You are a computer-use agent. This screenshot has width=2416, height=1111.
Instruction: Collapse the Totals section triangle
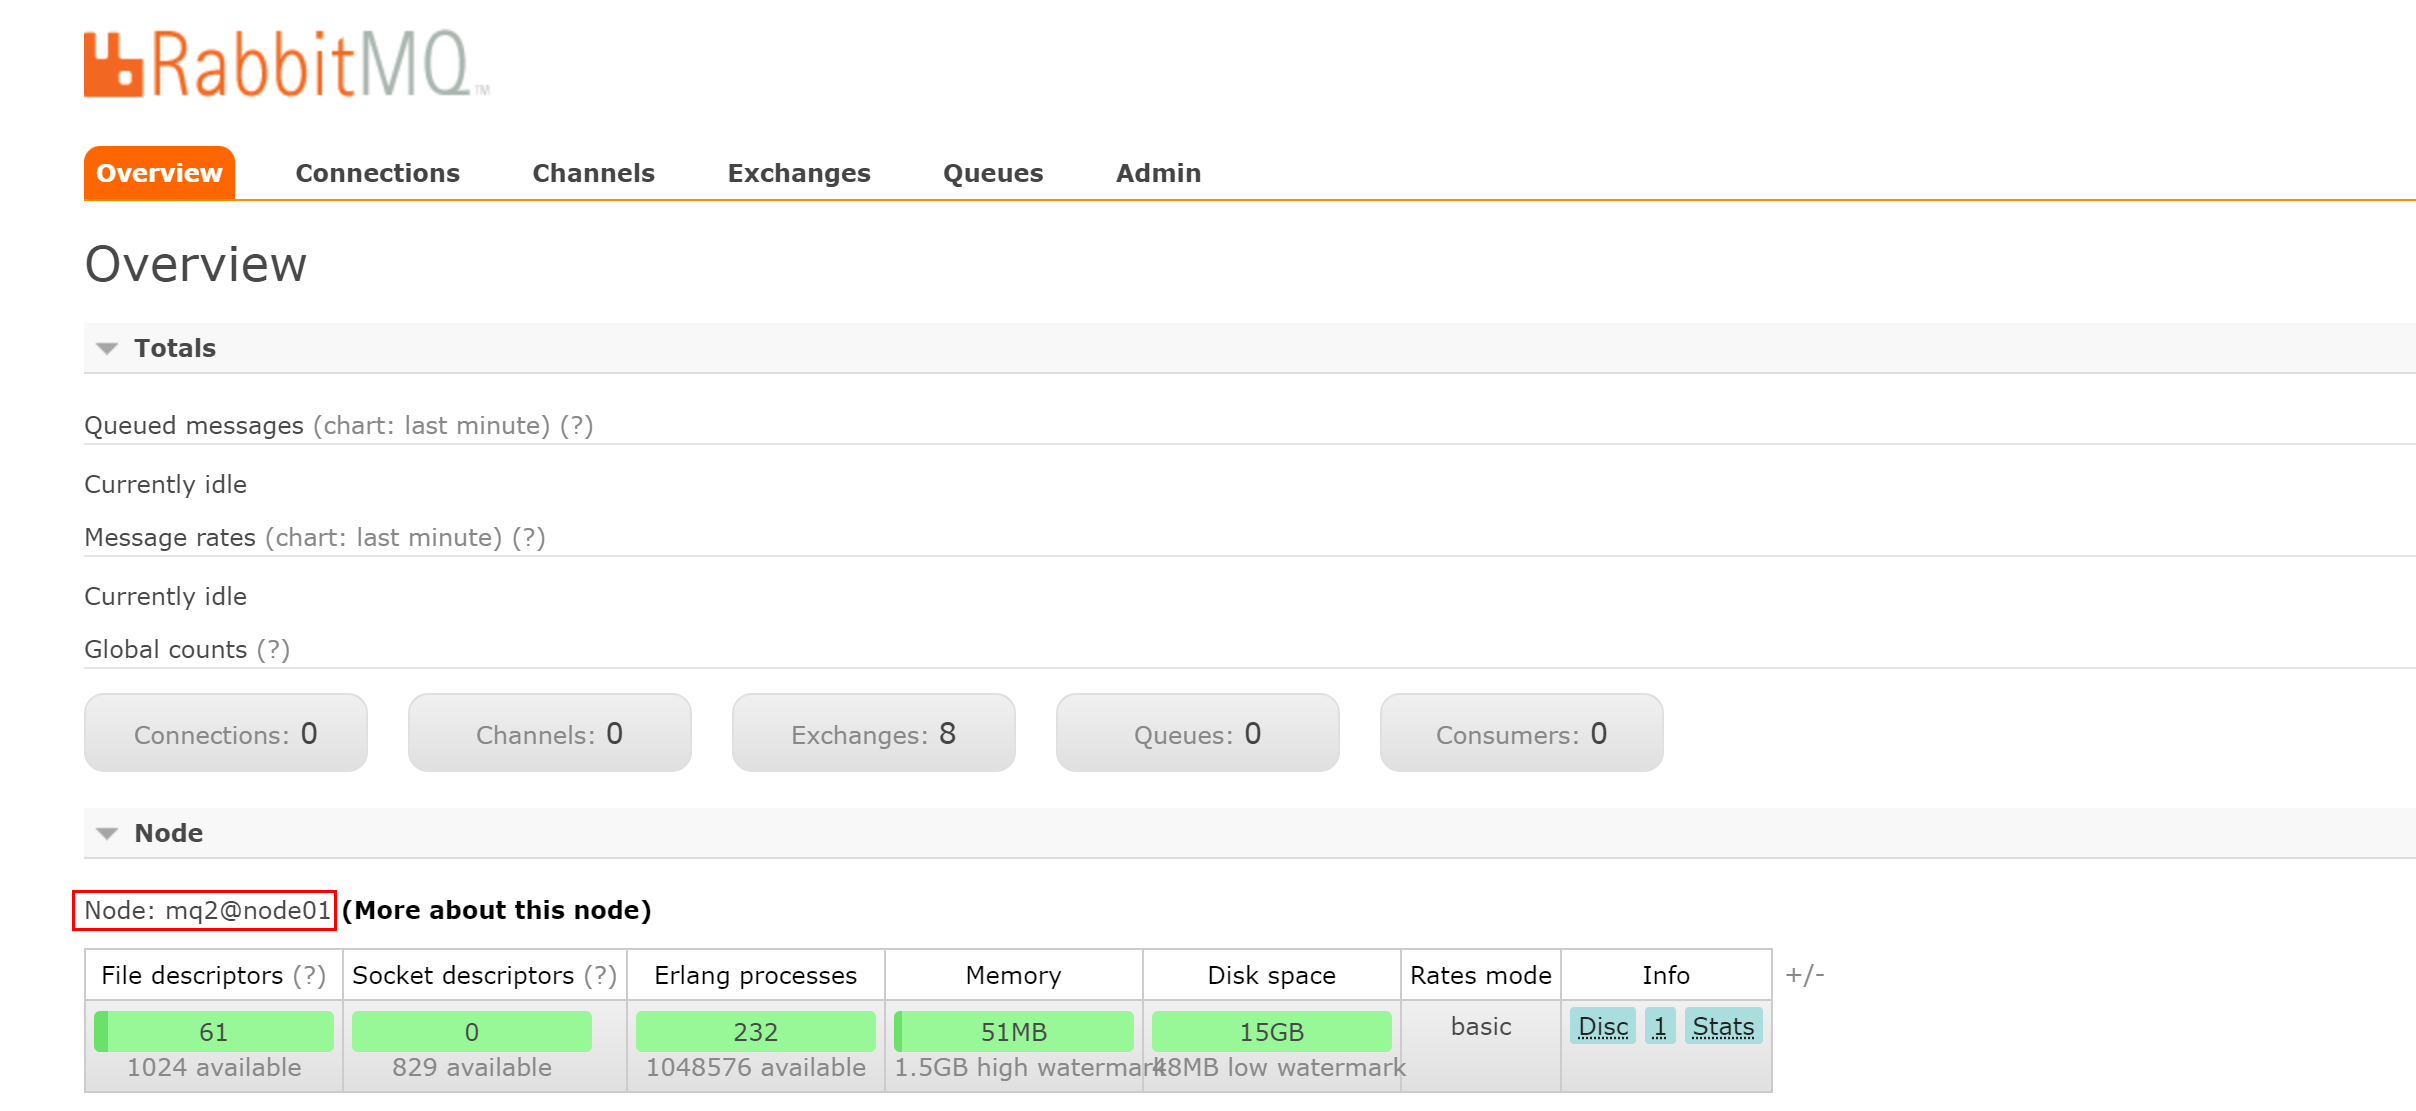coord(107,348)
